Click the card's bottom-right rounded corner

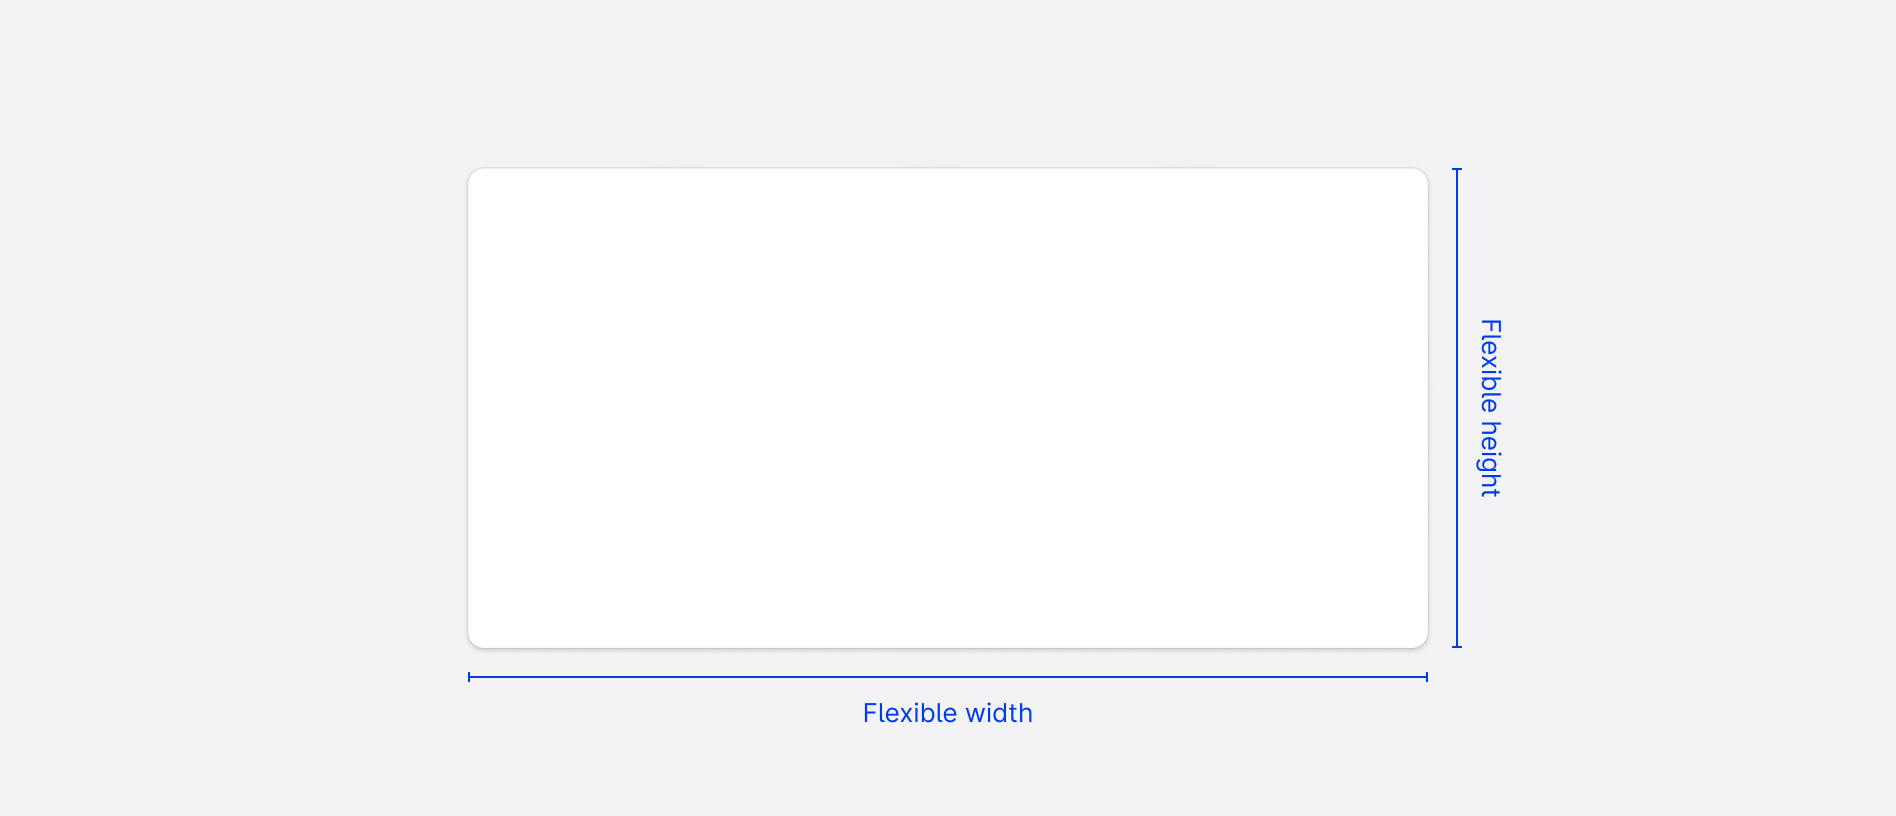(x=1422, y=642)
